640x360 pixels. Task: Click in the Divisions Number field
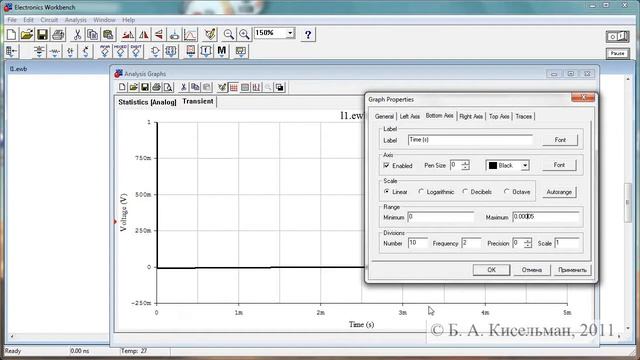(418, 243)
